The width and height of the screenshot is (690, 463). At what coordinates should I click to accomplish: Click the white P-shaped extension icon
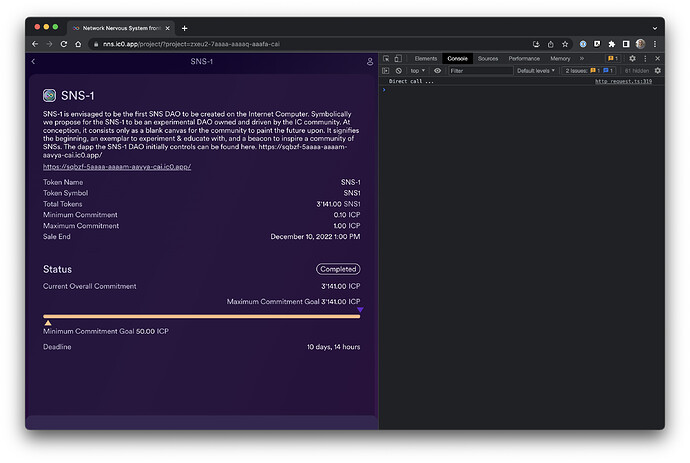(x=597, y=44)
